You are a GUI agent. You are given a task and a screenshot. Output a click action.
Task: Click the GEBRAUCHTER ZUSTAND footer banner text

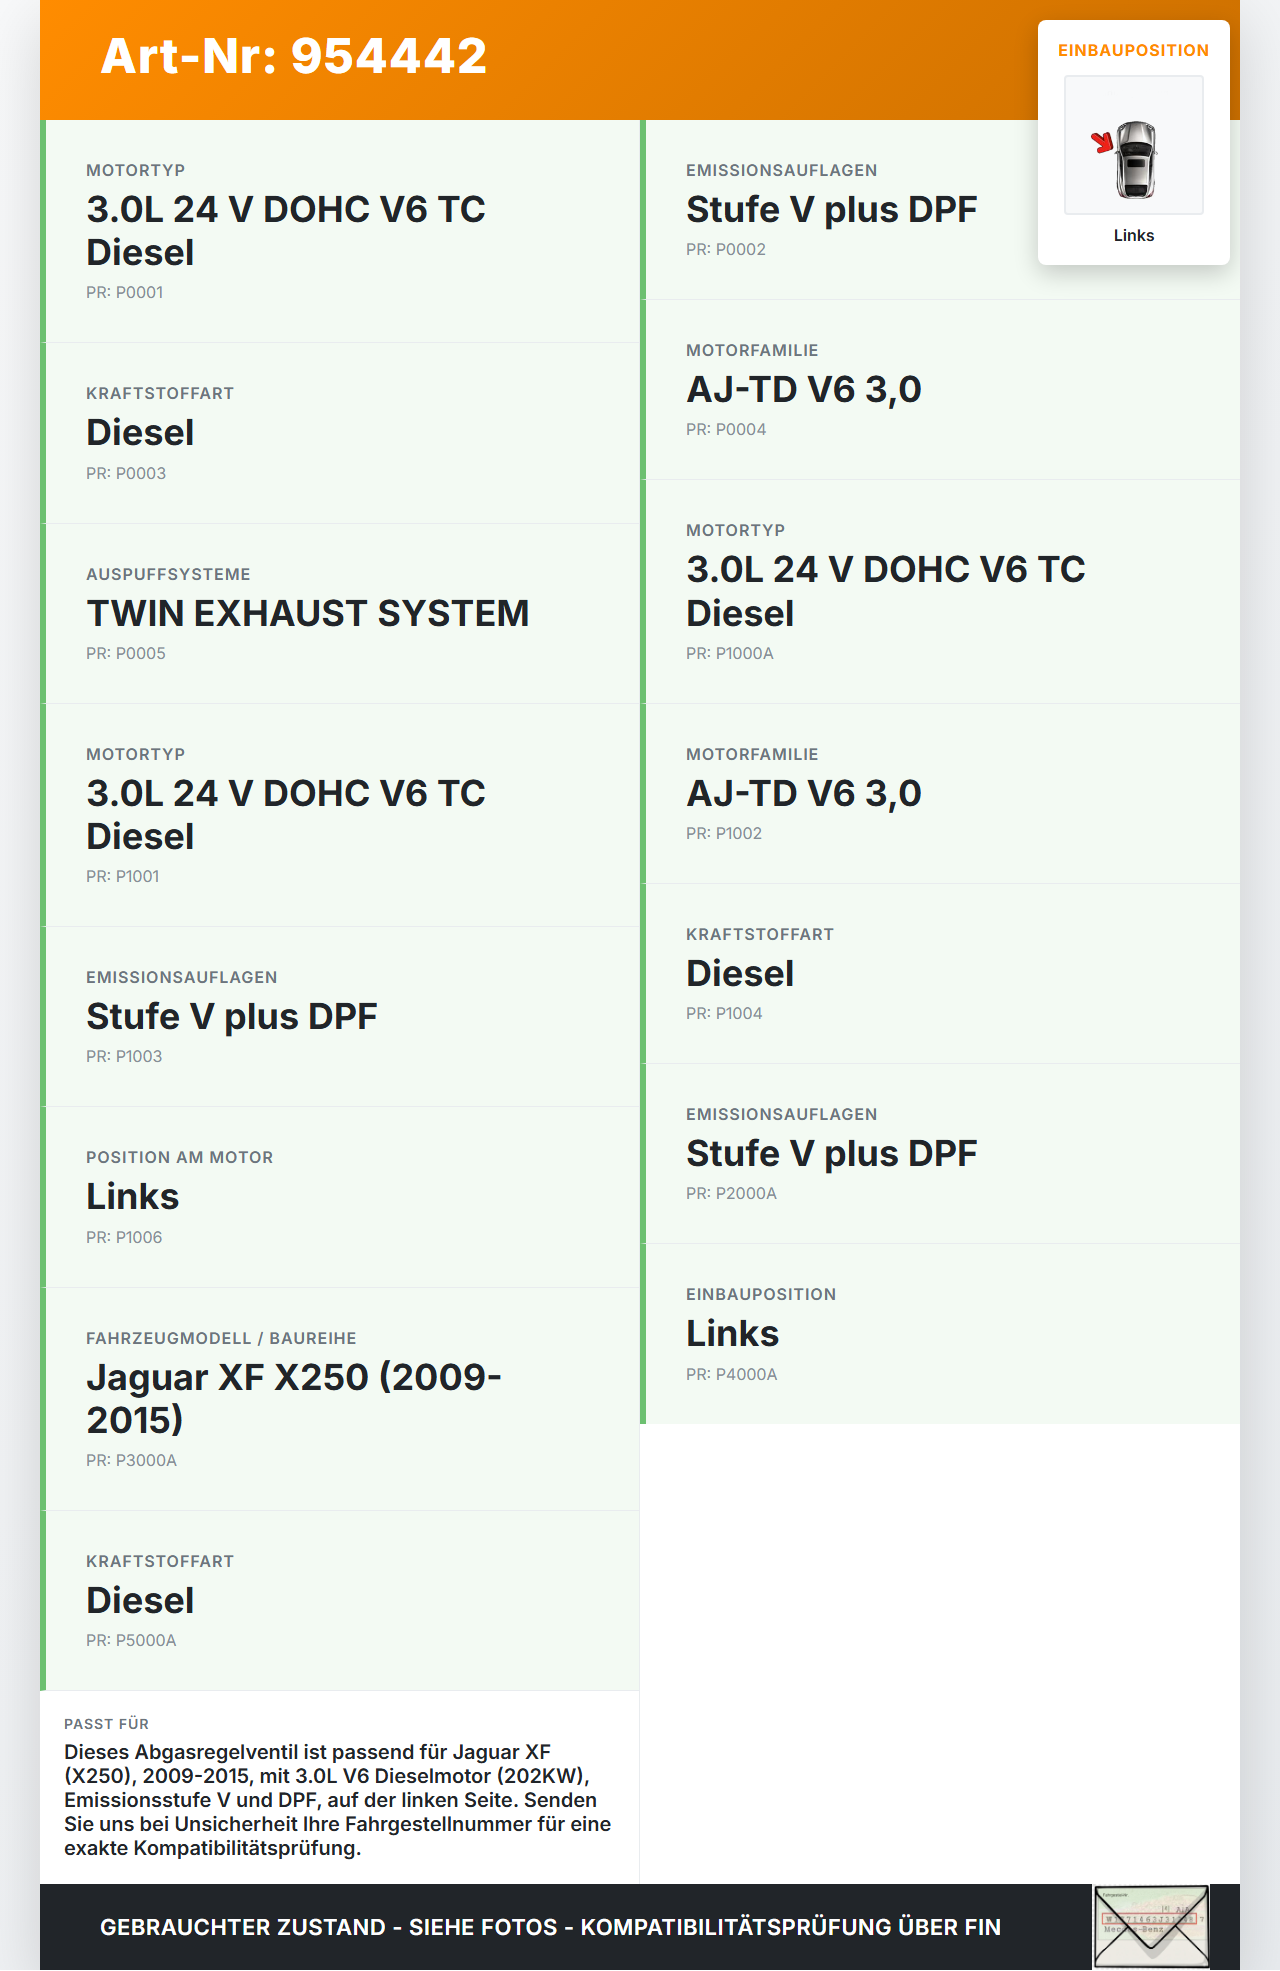[x=550, y=1927]
